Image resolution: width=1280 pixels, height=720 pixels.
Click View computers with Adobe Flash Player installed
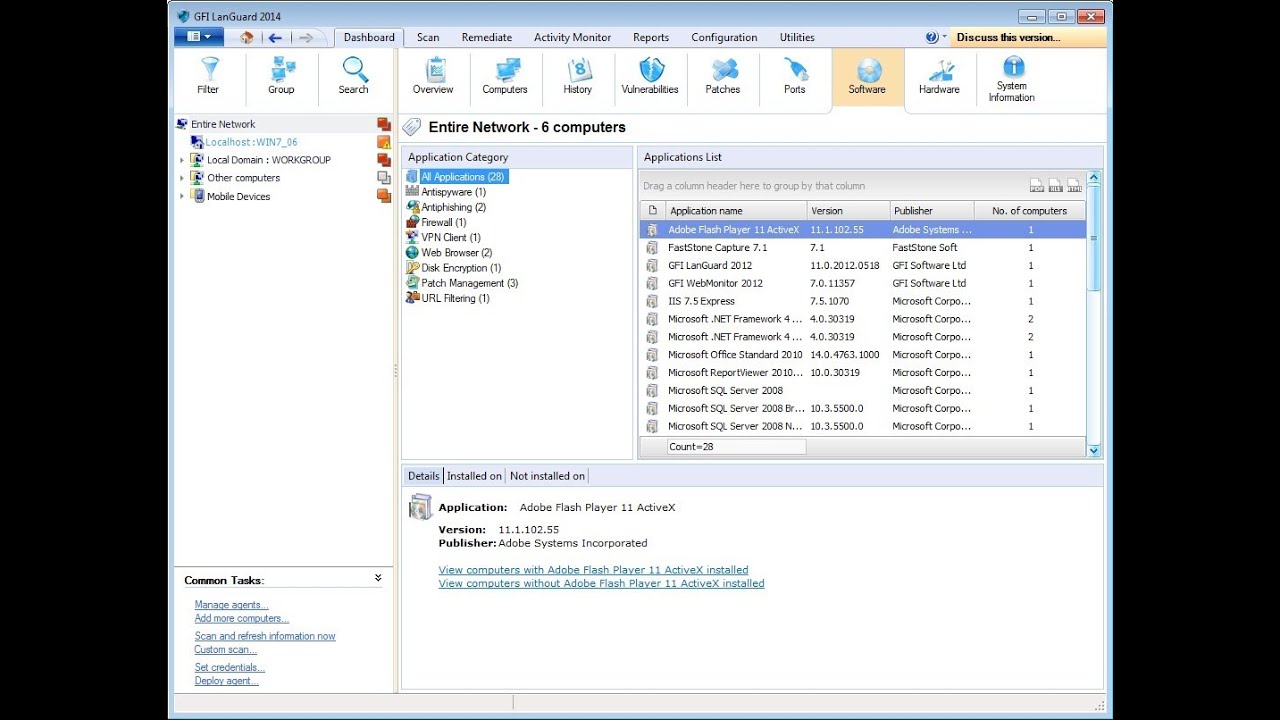point(593,570)
